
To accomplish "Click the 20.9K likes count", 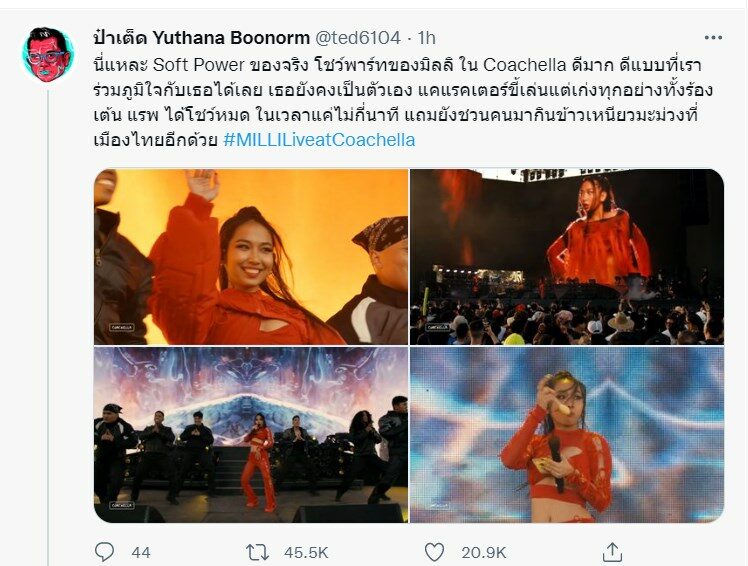I will [x=483, y=553].
